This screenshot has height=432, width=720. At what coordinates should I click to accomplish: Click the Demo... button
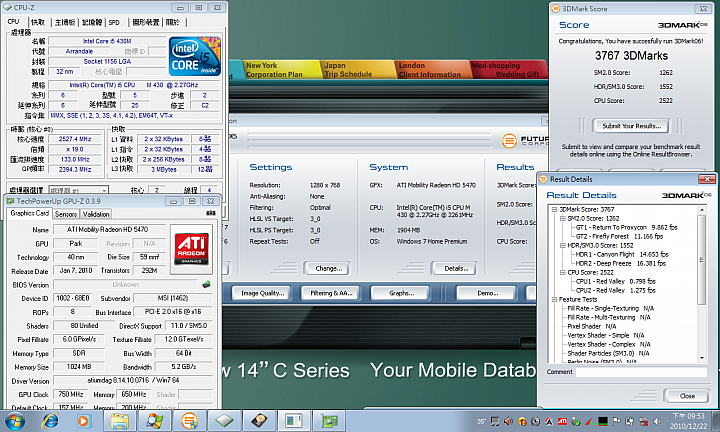(x=488, y=293)
